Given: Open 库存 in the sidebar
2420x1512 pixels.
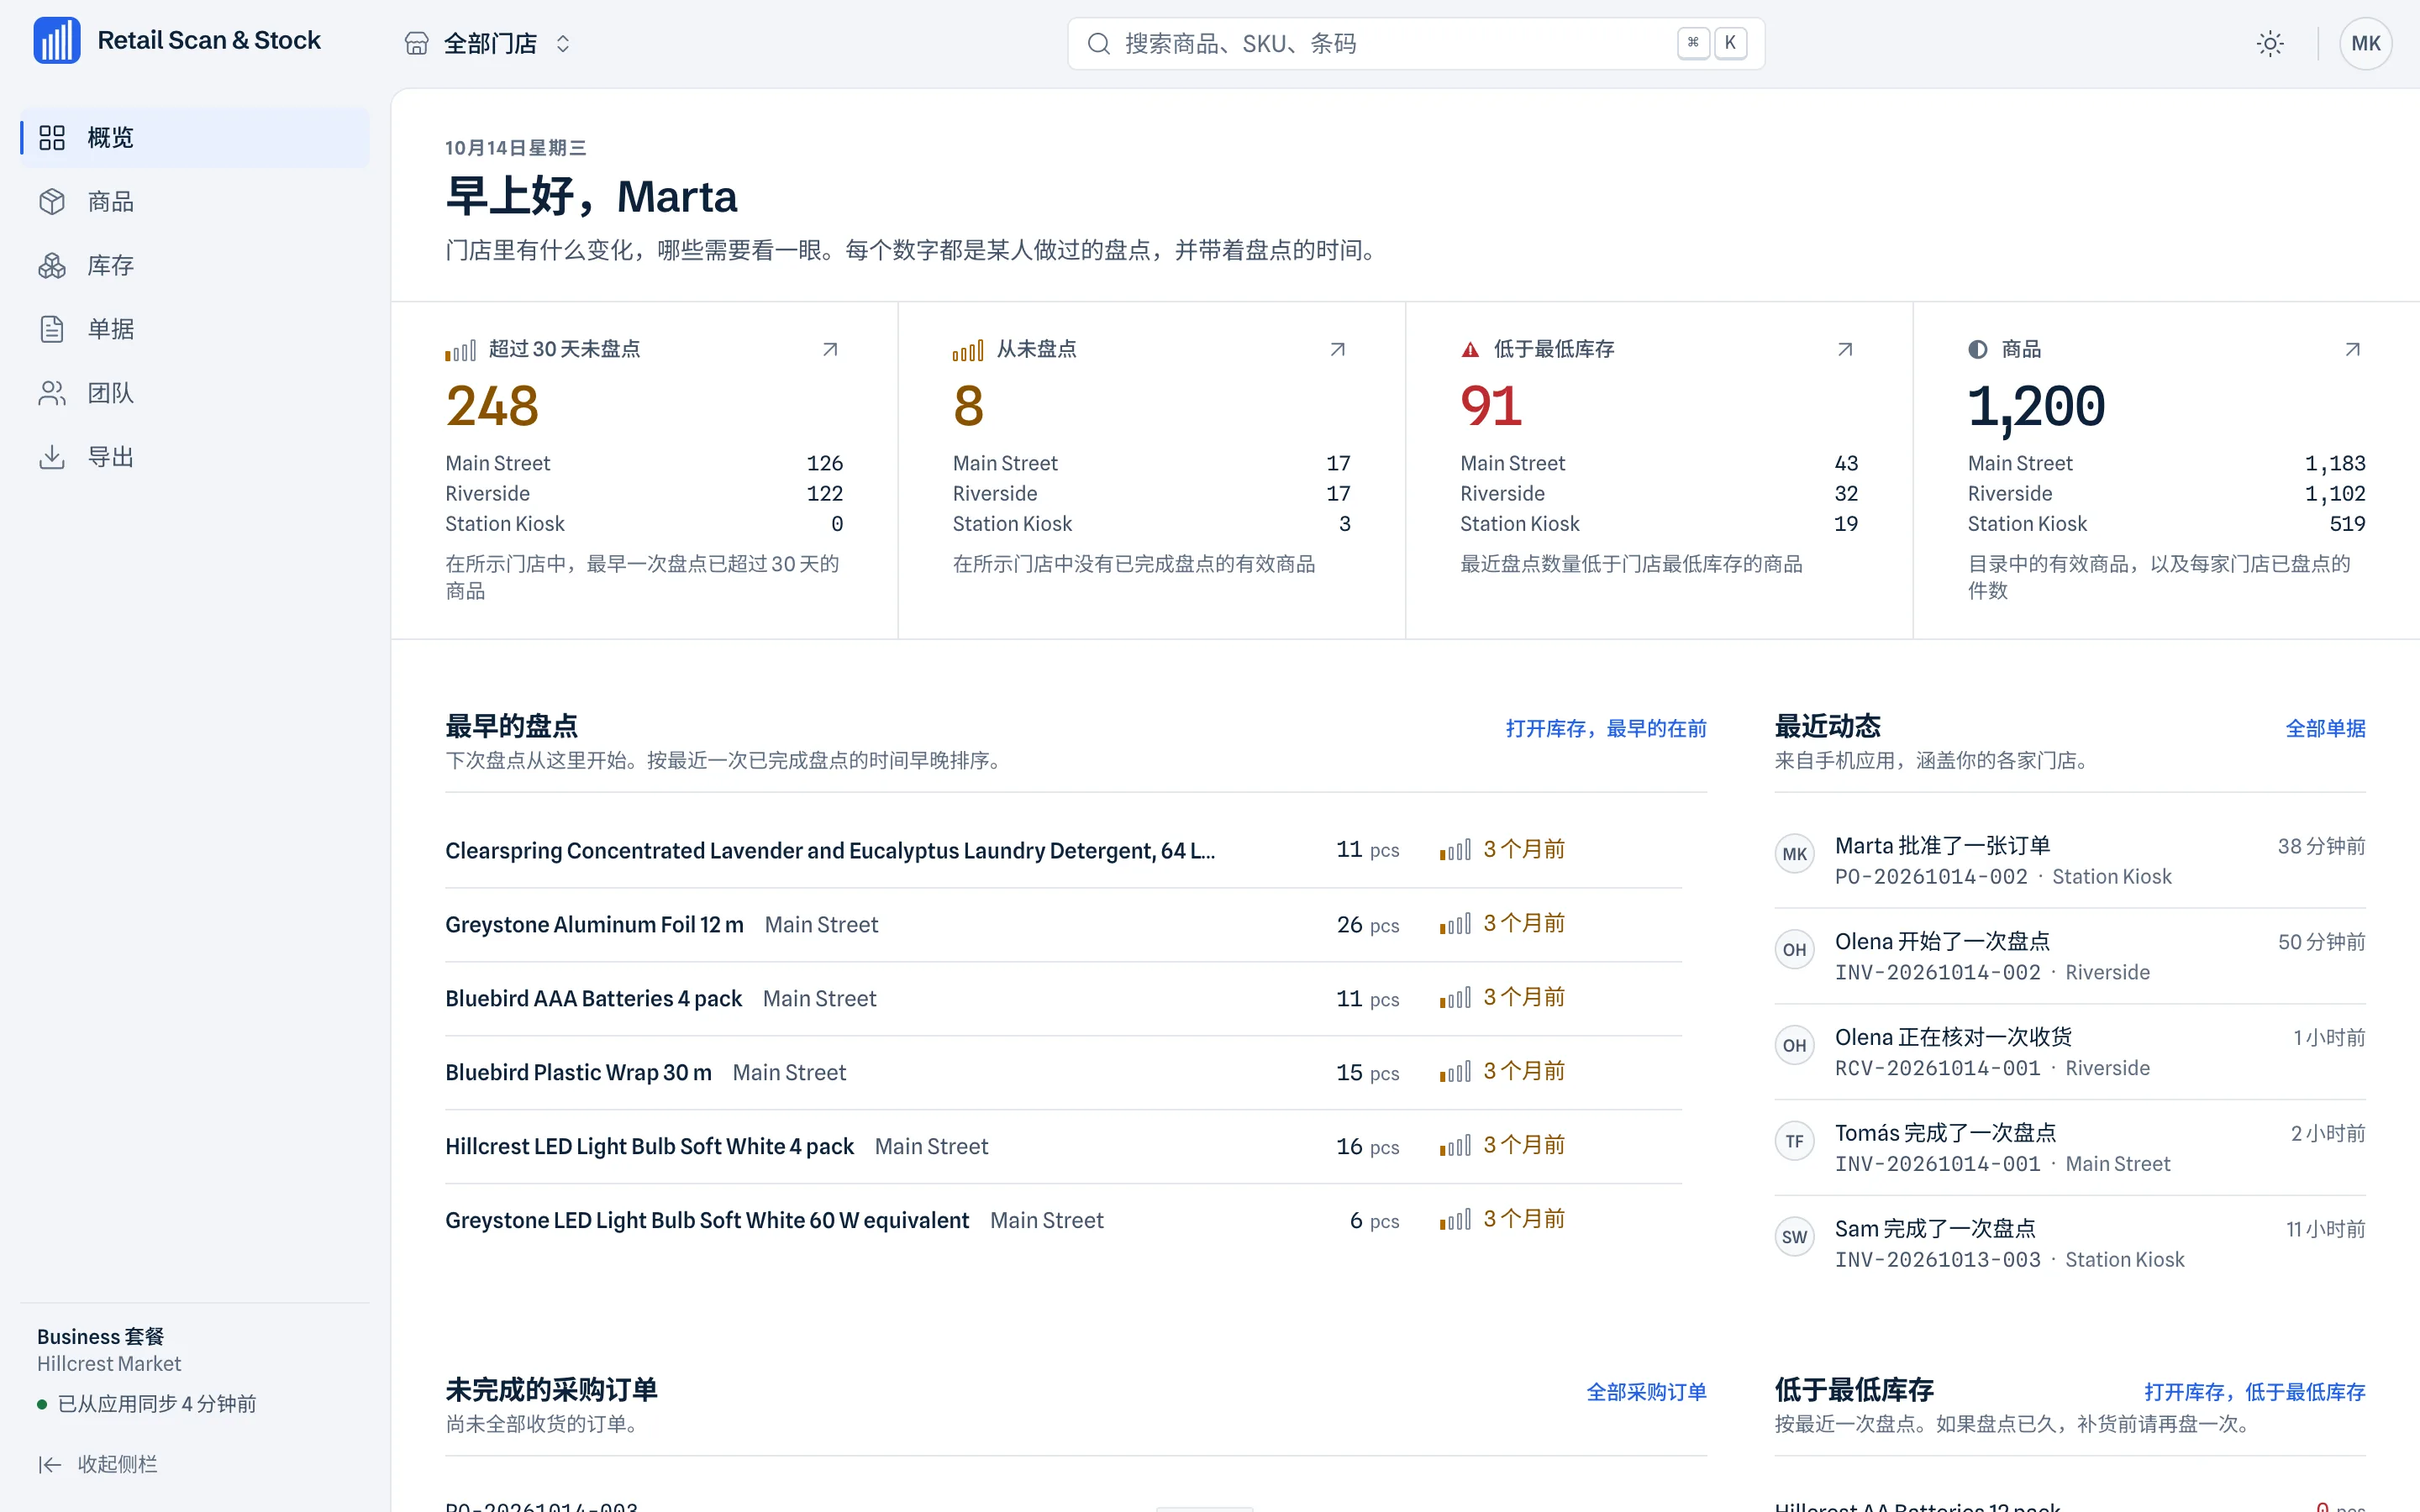Looking at the screenshot, I should pos(195,265).
